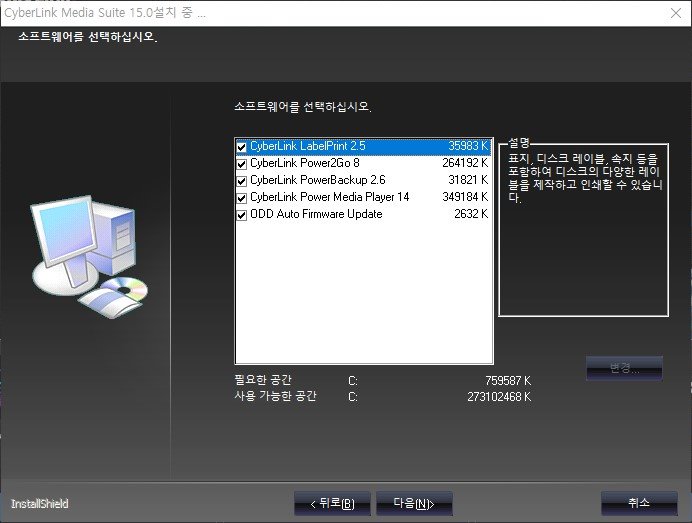Toggle CyberLink Power Media Player 14 checkbox
The height and width of the screenshot is (523, 692).
click(241, 198)
